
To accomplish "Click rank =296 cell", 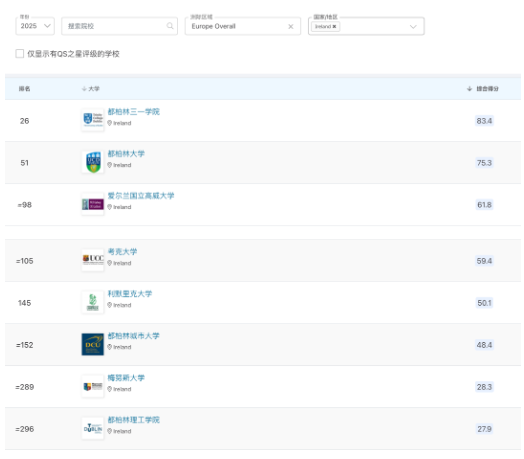I will (x=24, y=429).
